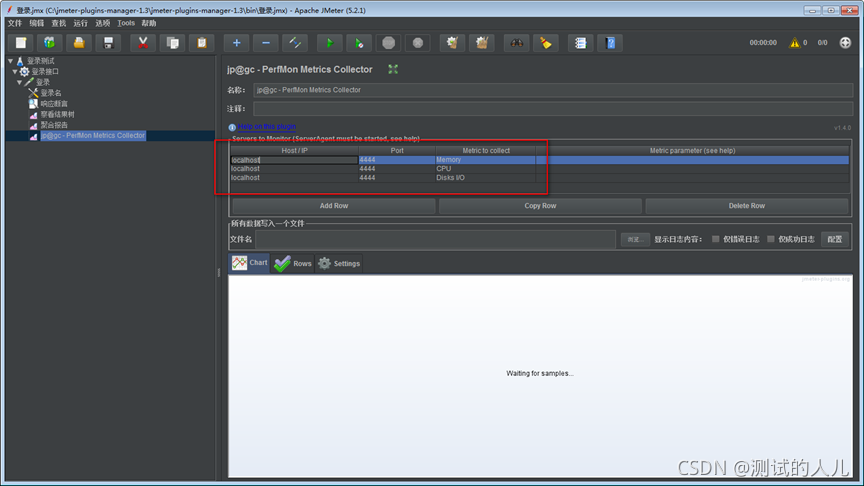
Task: Open the 文件 menu
Action: 15,23
